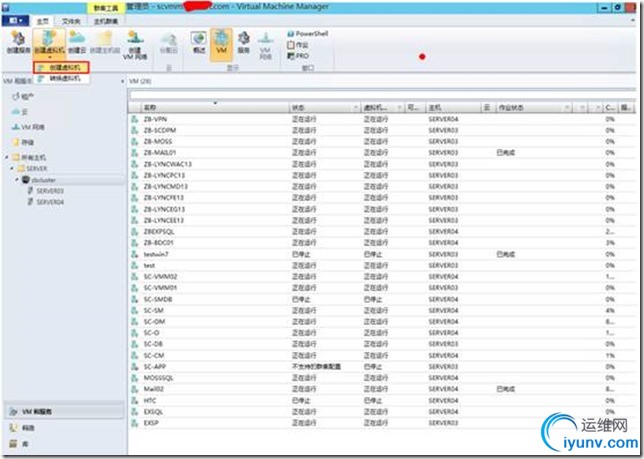Click the 构造 fabric workspace icon
This screenshot has width=644, height=459.
click(x=14, y=427)
